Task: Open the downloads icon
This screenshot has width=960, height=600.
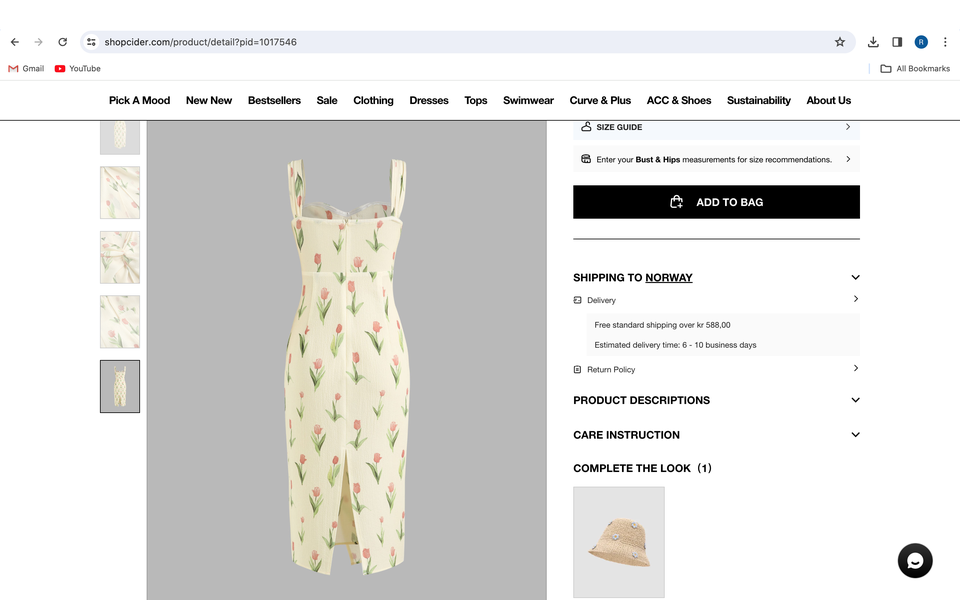Action: click(873, 42)
